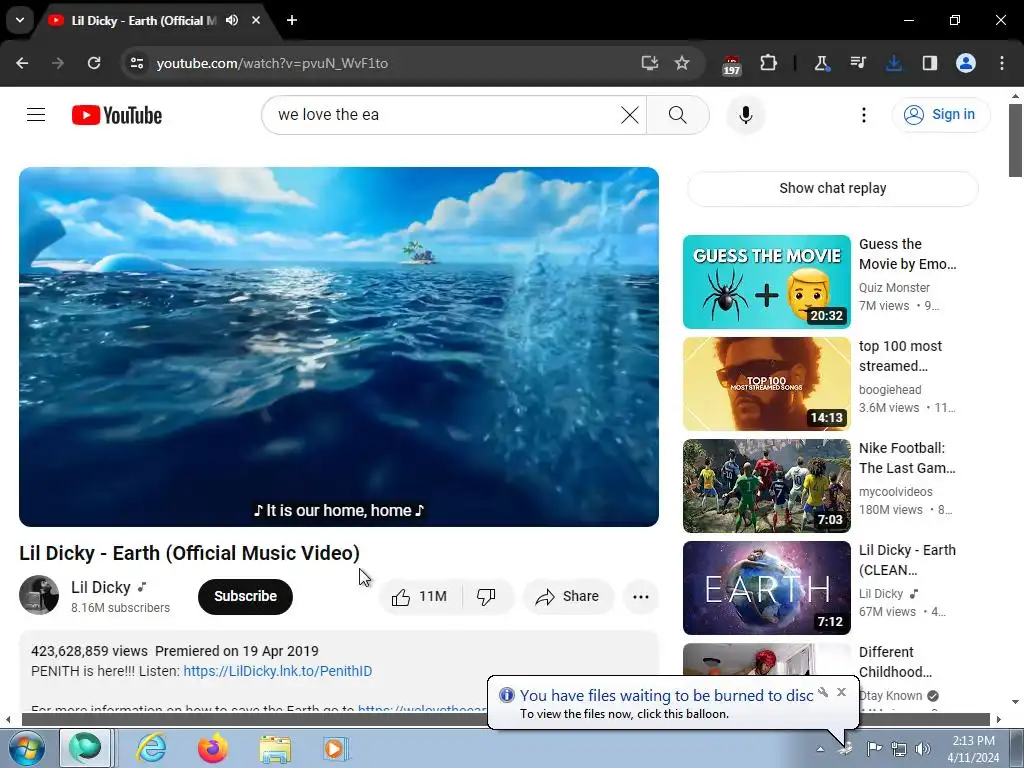Dislike the video
The image size is (1024, 768).
486,596
